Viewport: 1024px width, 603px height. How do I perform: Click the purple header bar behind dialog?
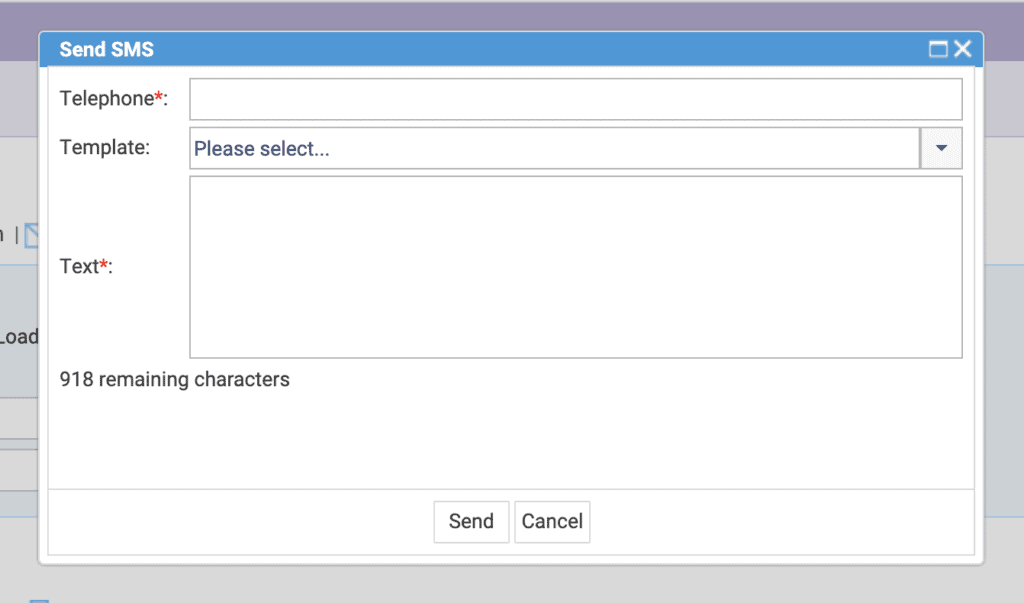pyautogui.click(x=511, y=16)
